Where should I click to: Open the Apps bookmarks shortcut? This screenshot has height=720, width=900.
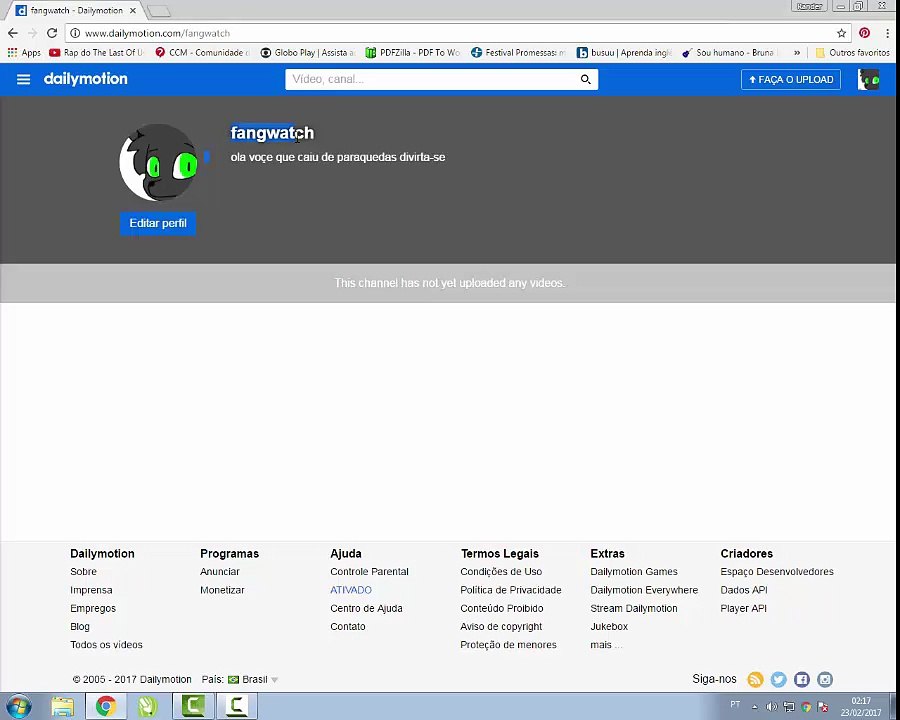pyautogui.click(x=24, y=52)
